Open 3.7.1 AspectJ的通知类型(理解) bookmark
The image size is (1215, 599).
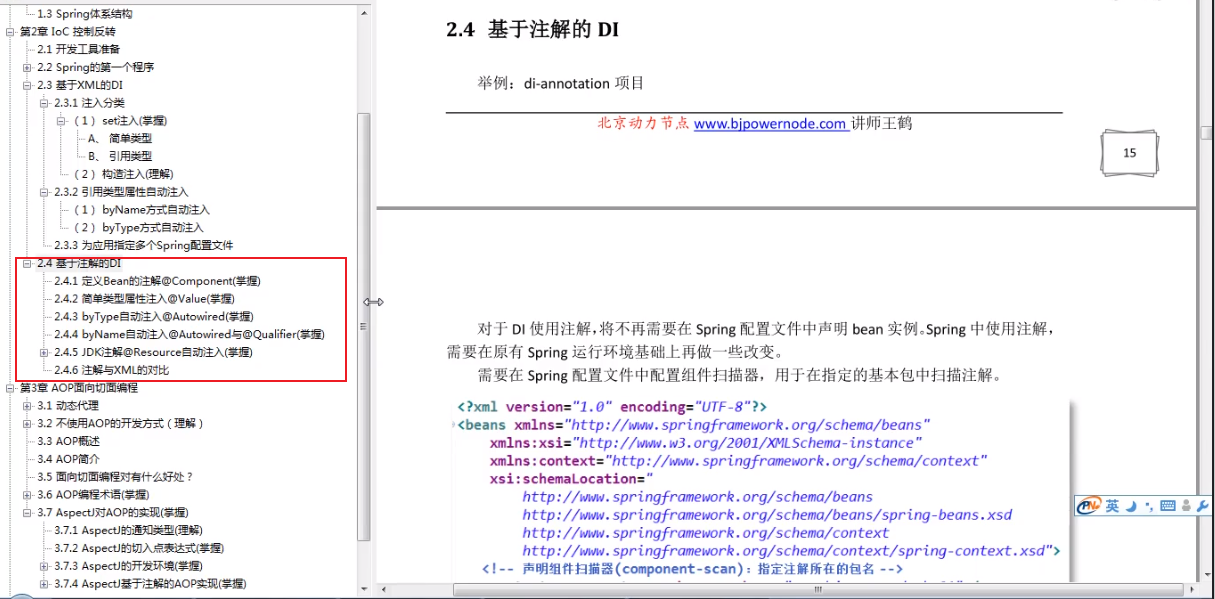128,530
